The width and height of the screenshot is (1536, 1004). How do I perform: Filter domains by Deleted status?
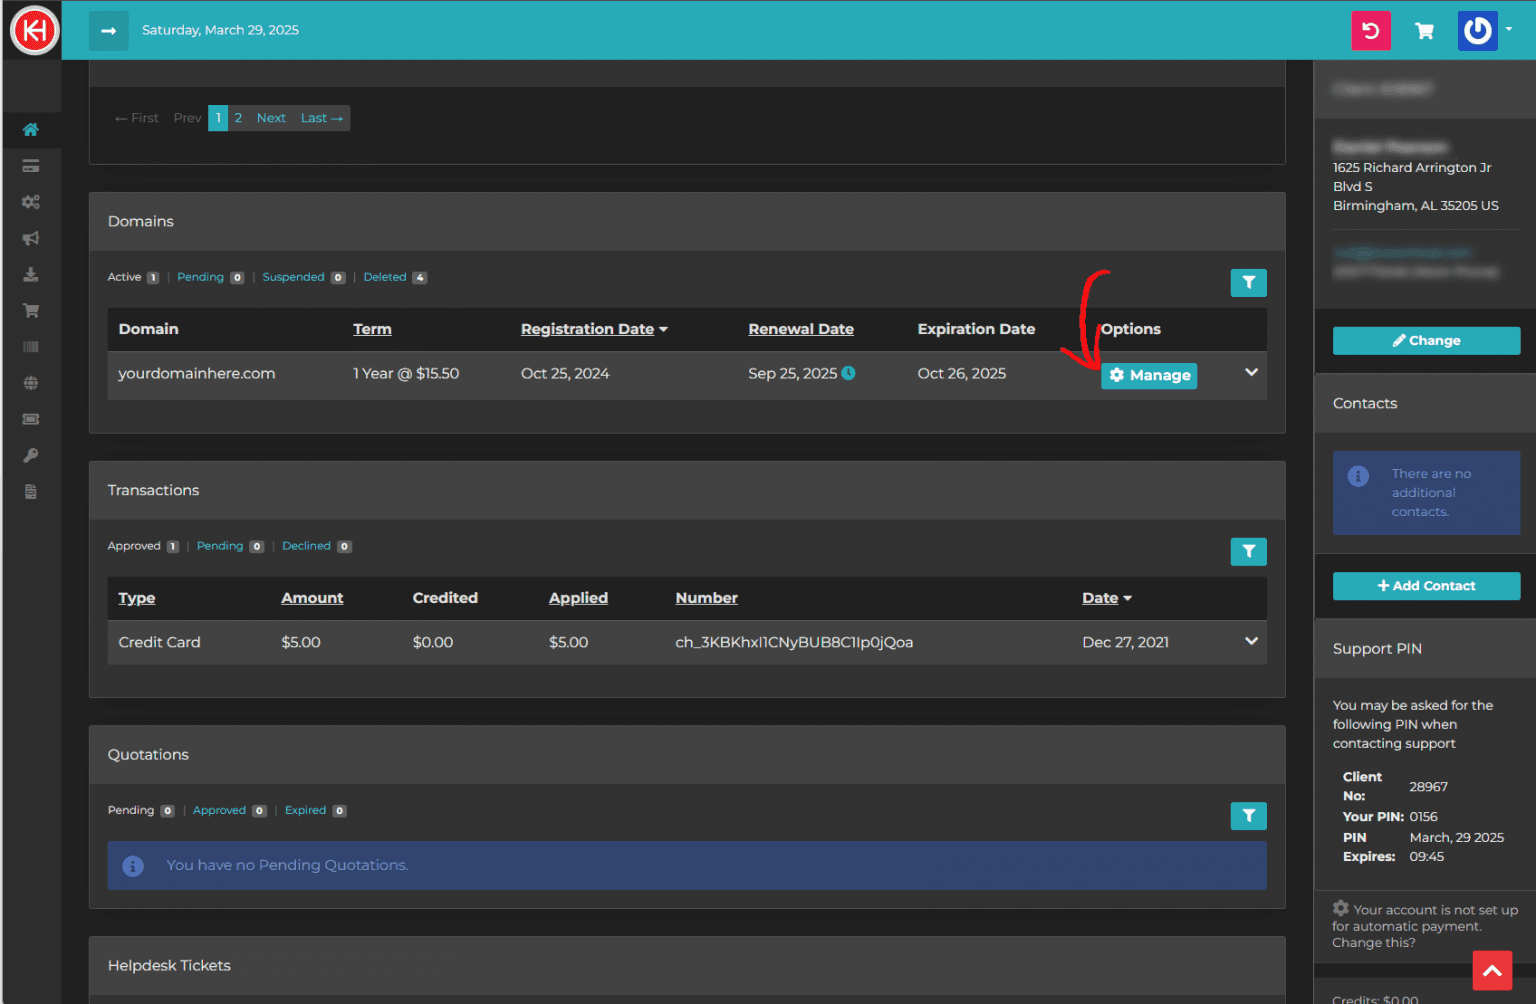[383, 277]
